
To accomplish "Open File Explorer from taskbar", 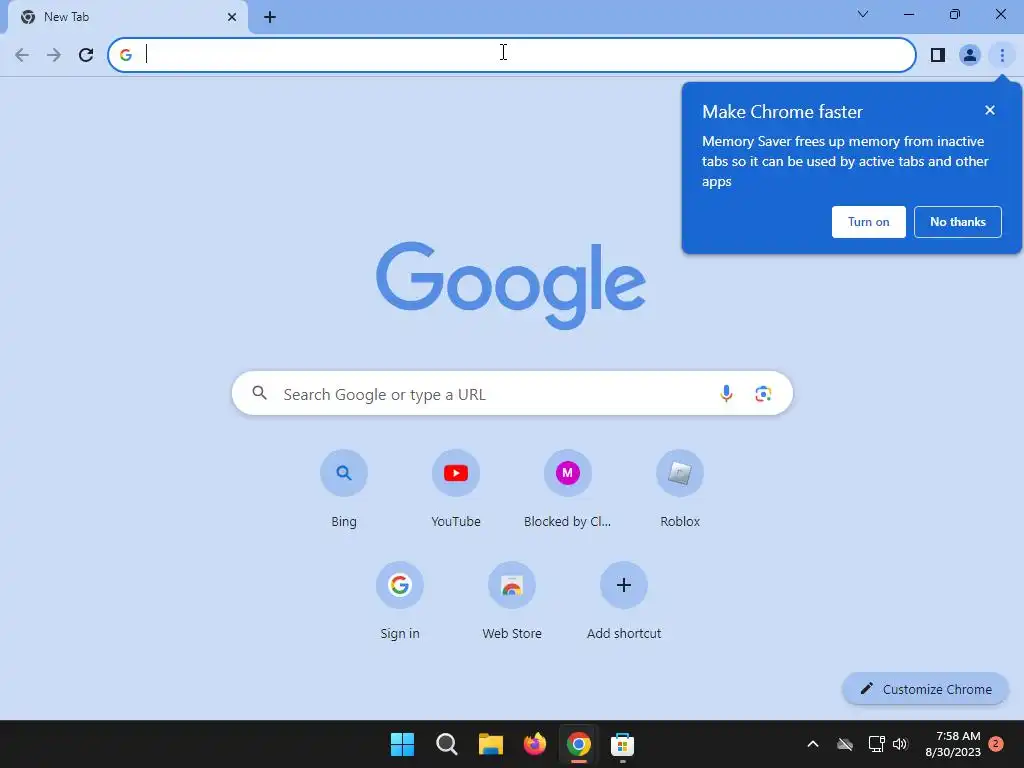I will (x=490, y=744).
